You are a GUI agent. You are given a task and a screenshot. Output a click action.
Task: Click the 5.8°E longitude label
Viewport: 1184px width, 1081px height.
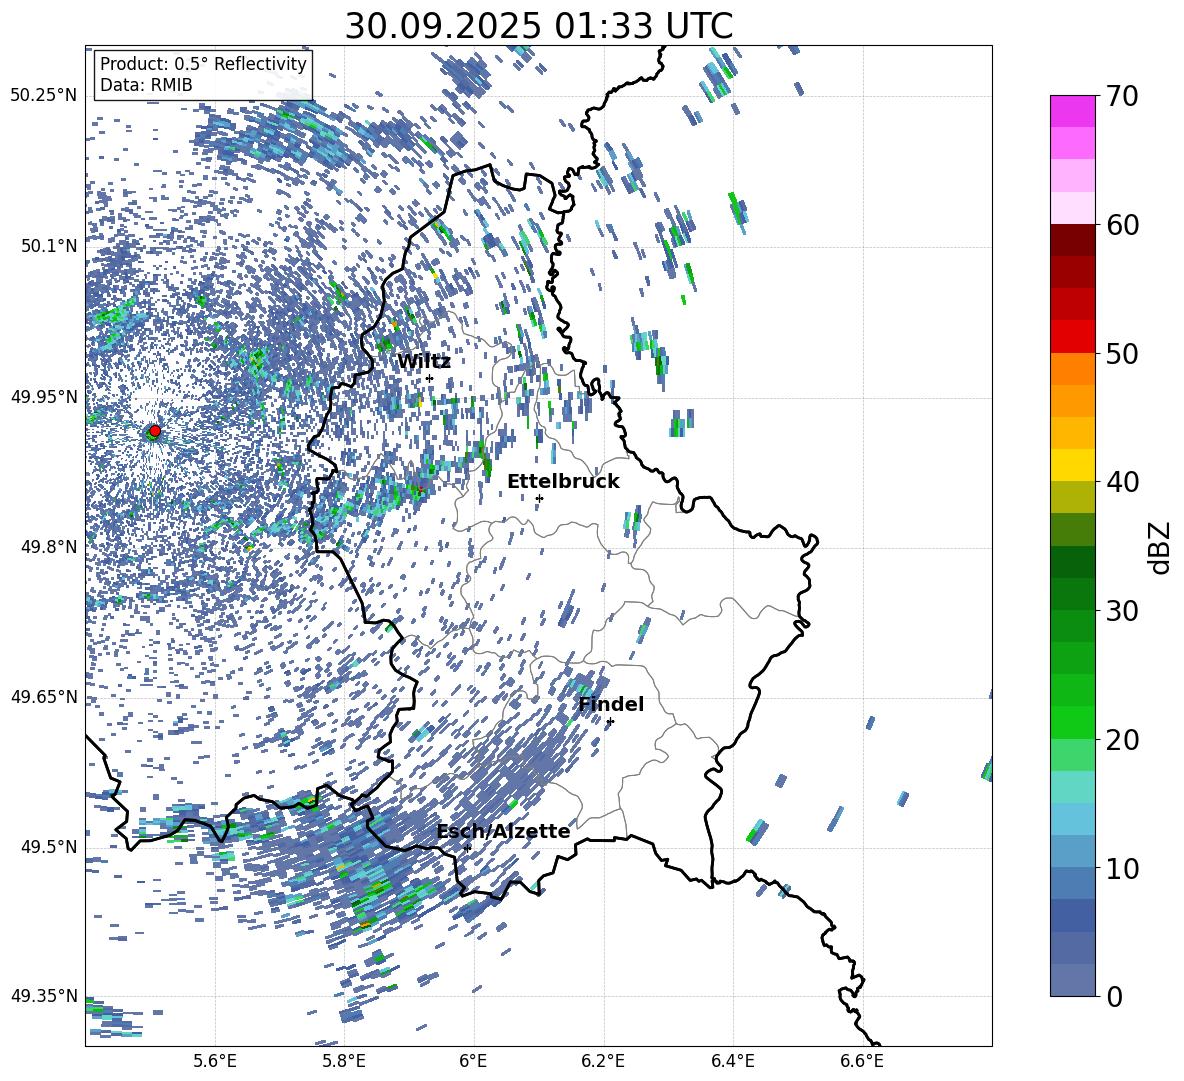[344, 1061]
